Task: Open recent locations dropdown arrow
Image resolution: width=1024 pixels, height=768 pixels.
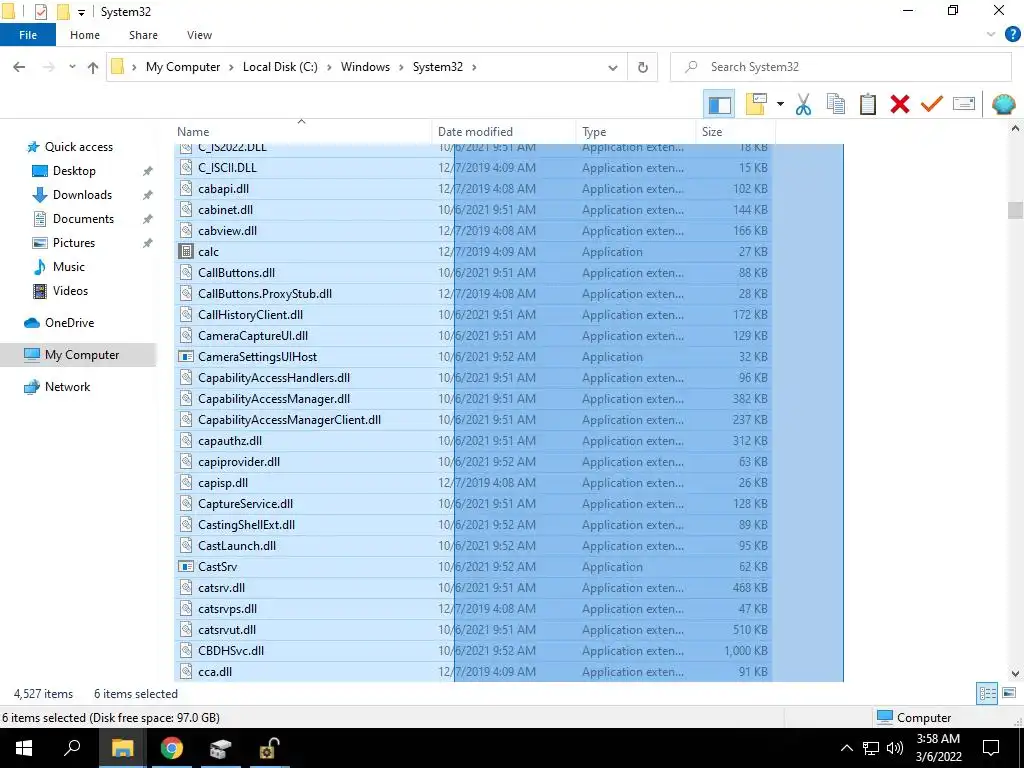Action: pyautogui.click(x=72, y=67)
